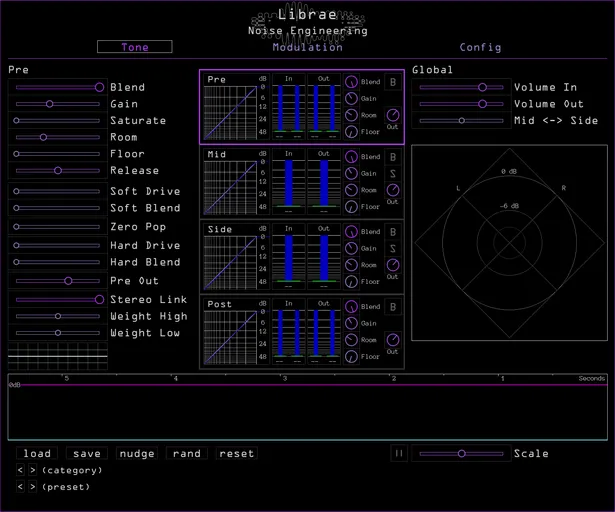
Task: Adjust the Pre Out slider
Action: pos(58,281)
